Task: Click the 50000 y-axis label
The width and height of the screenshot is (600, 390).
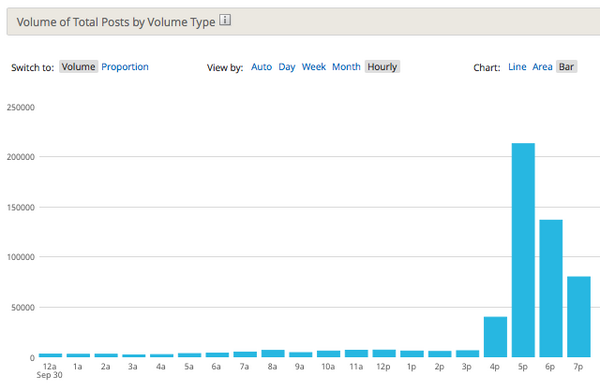Action: point(23,308)
